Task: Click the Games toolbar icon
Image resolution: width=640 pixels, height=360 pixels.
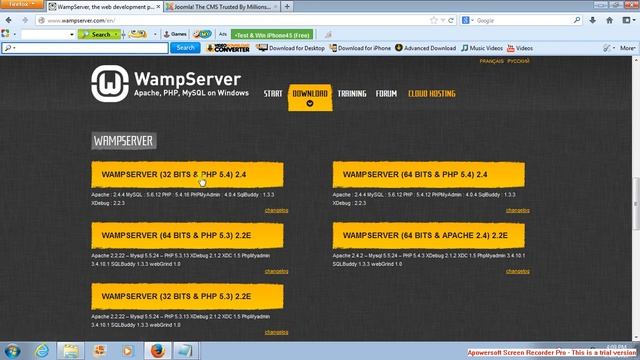Action: 176,34
